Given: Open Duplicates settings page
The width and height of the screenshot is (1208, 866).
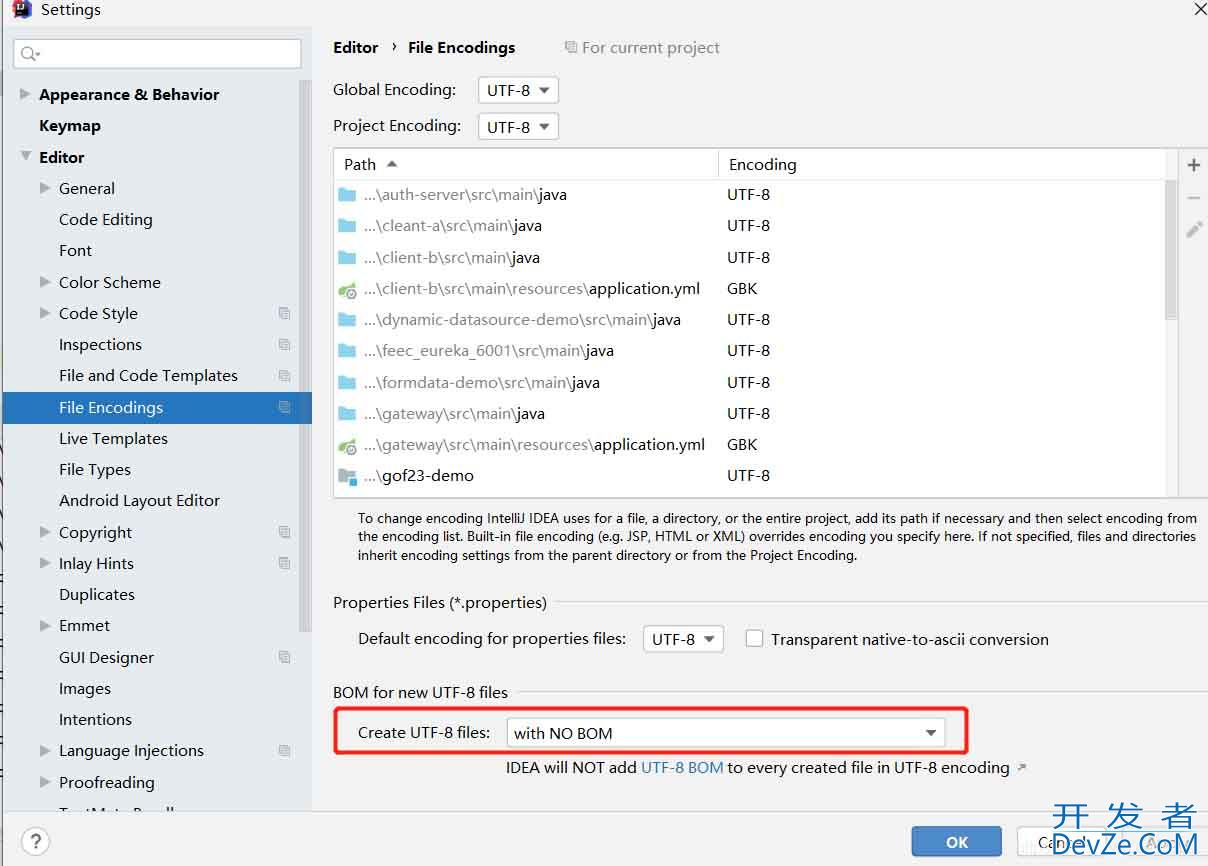Looking at the screenshot, I should point(97,595).
